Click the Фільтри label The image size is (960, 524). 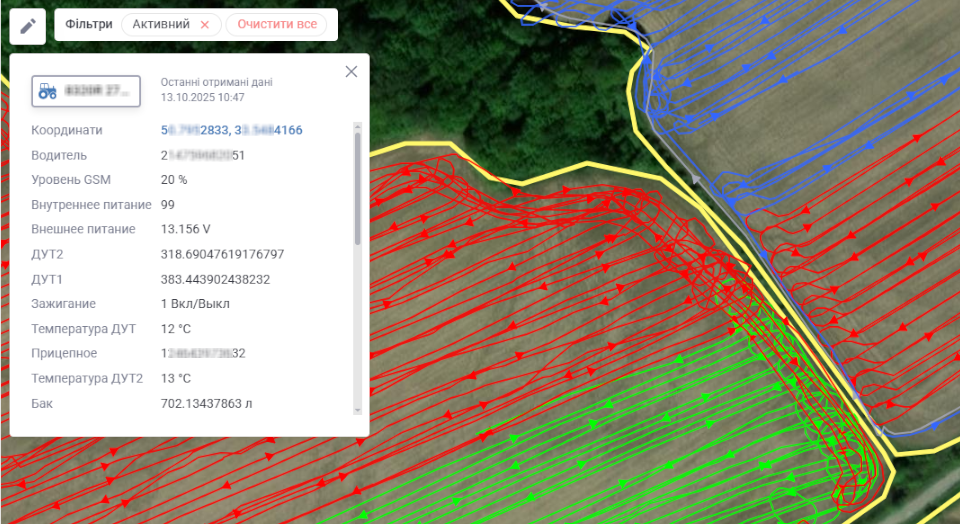point(89,24)
